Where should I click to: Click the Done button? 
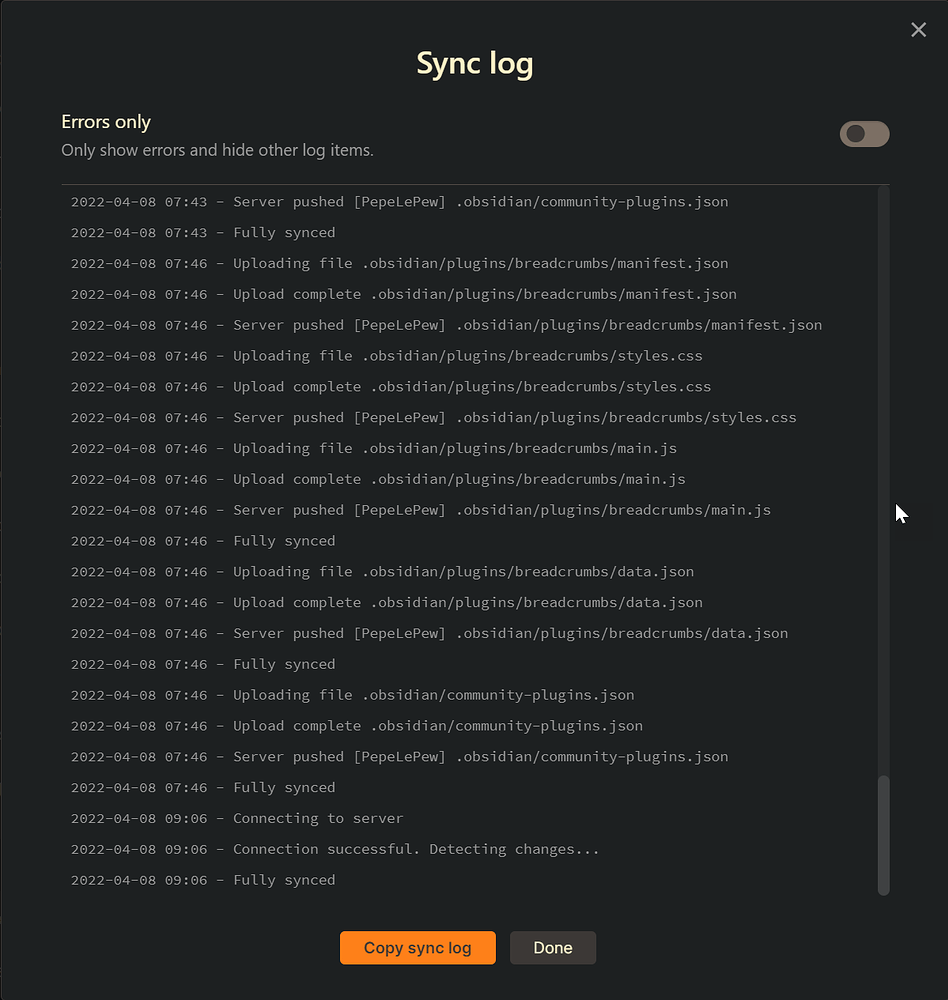(552, 947)
